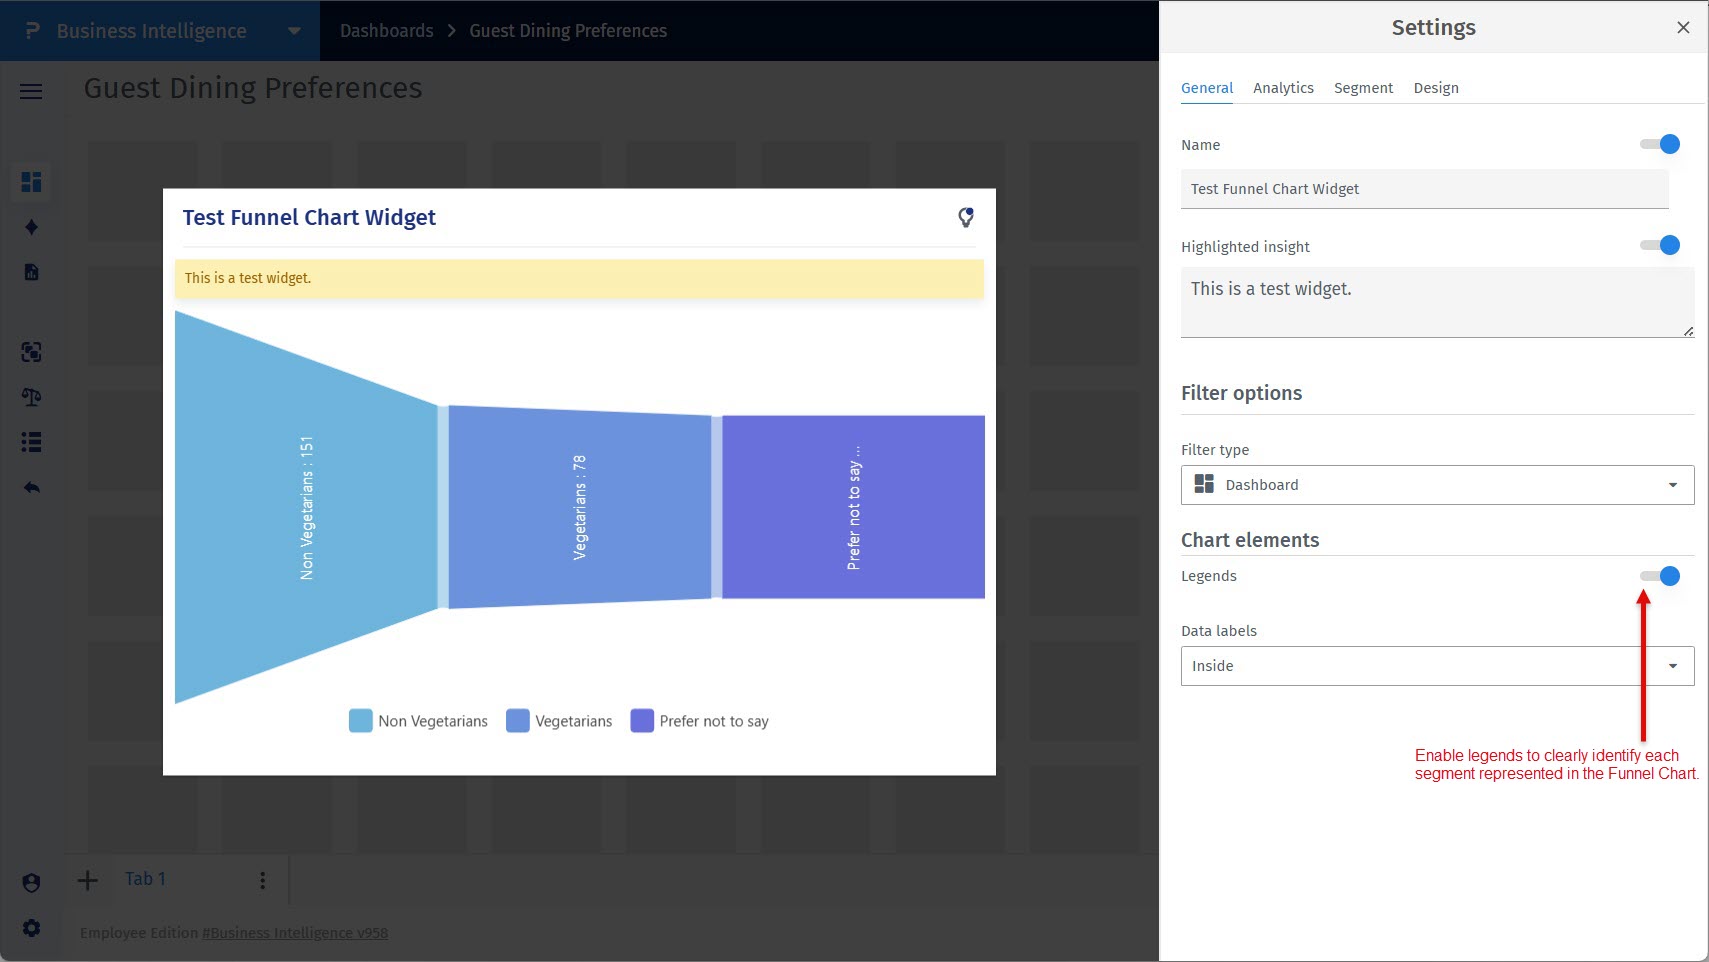Toggle the Name switch off
Image resolution: width=1709 pixels, height=962 pixels.
[x=1660, y=145]
